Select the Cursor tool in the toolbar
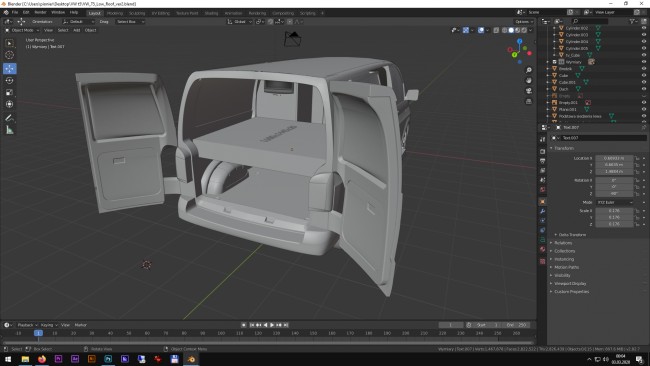The image size is (650, 366). pyautogui.click(x=10, y=55)
